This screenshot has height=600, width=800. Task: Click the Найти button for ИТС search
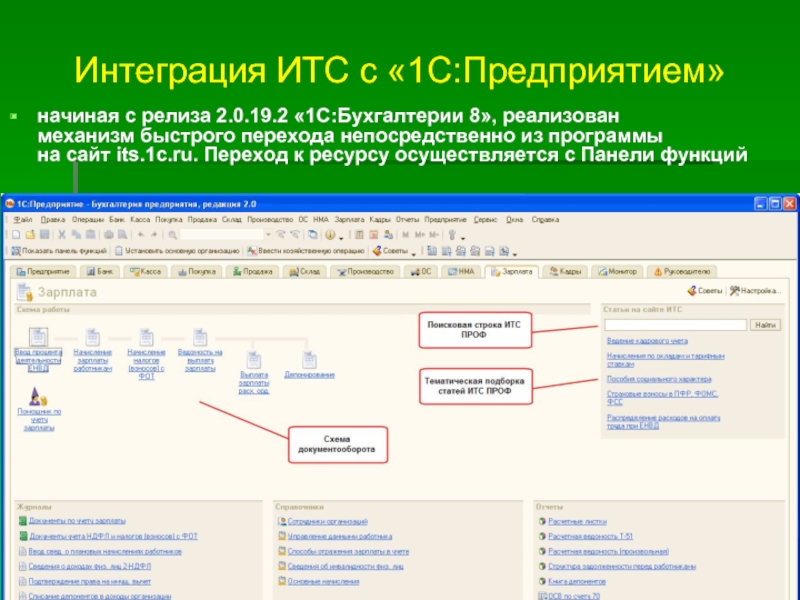(x=765, y=325)
